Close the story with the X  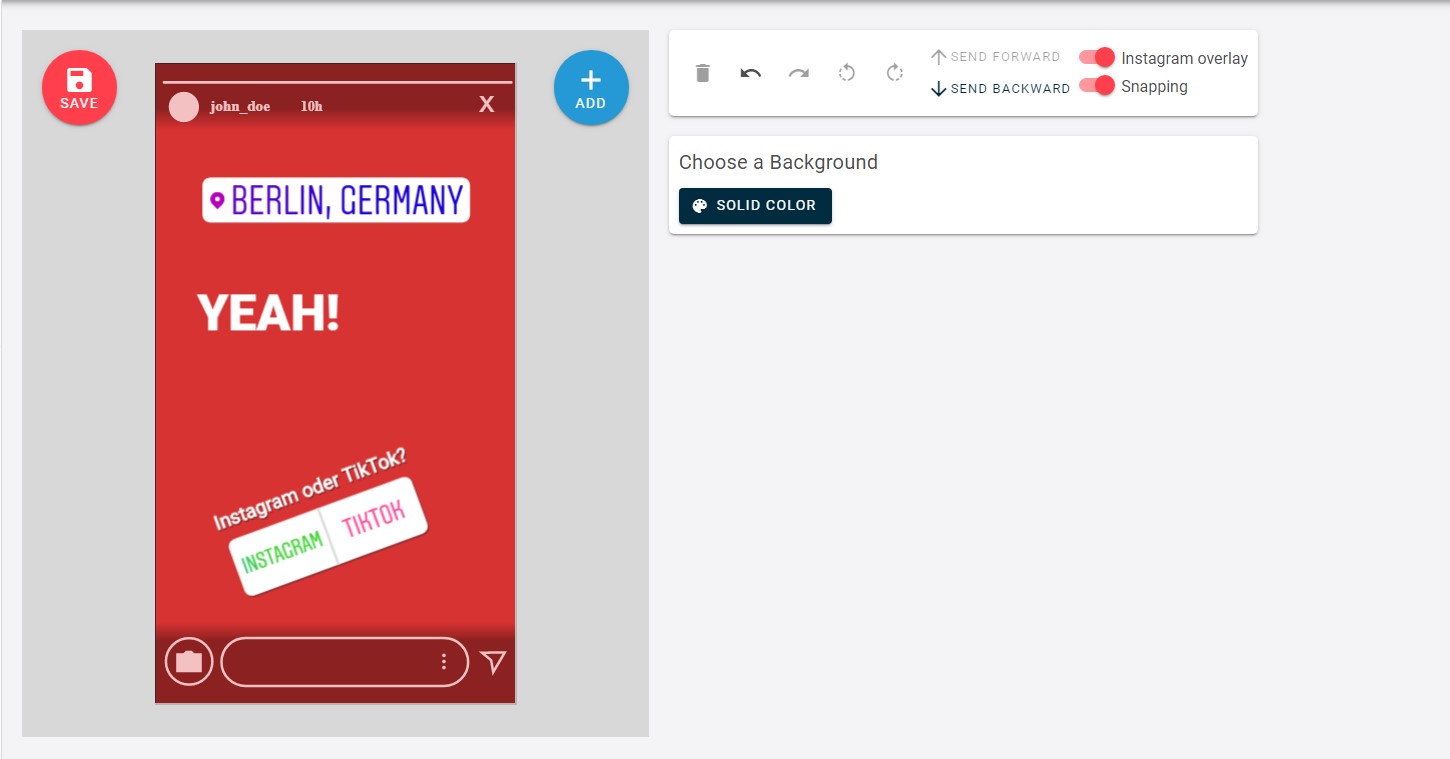(486, 103)
